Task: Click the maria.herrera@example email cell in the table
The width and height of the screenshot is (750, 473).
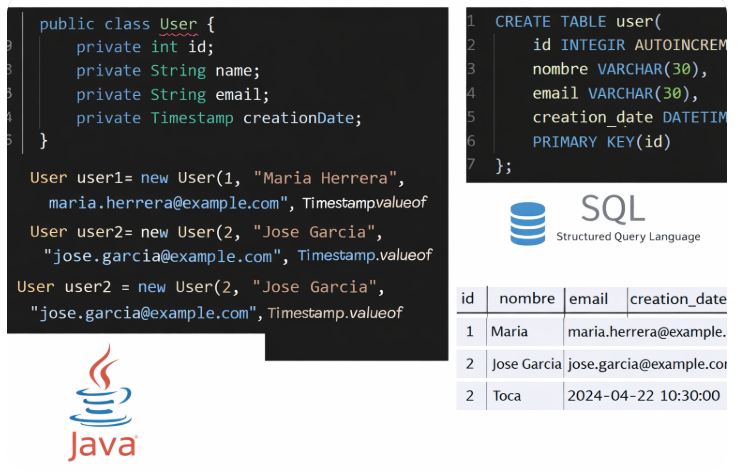Action: click(x=646, y=331)
